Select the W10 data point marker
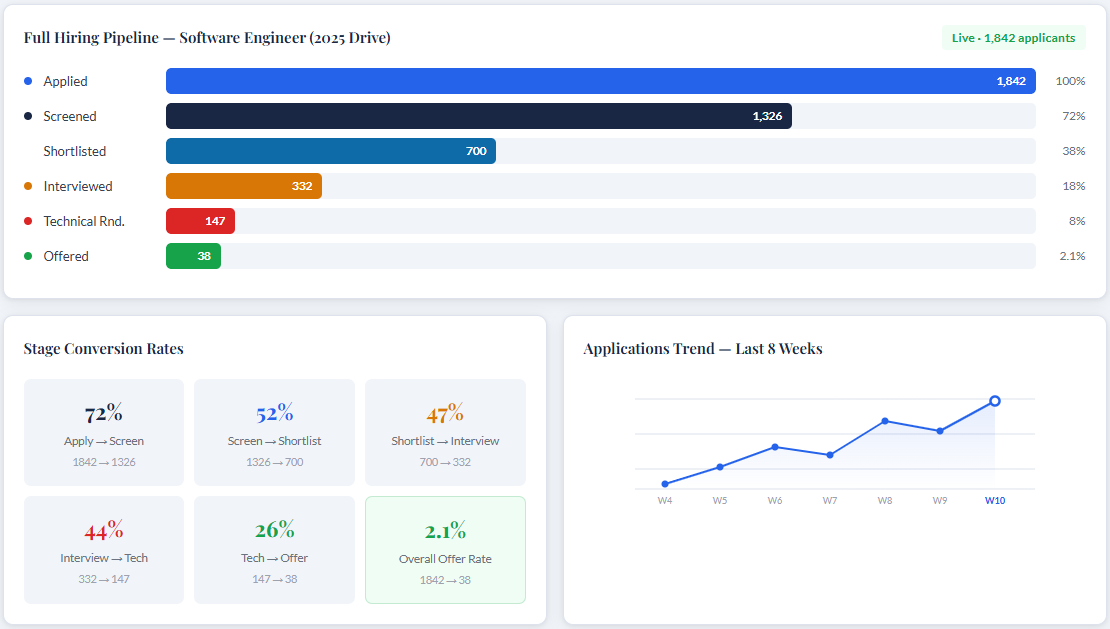Viewport: 1110px width, 629px height. point(995,400)
